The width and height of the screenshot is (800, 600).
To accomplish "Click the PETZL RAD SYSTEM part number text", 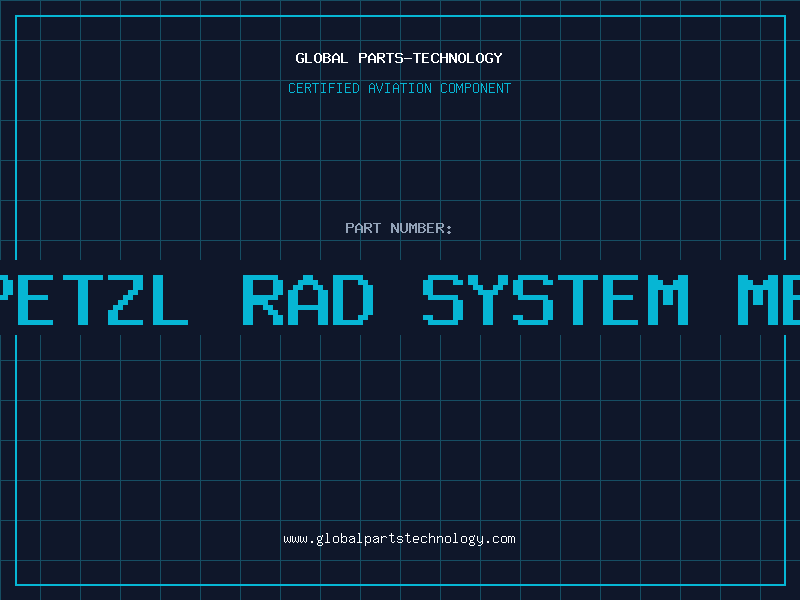I will coord(400,299).
